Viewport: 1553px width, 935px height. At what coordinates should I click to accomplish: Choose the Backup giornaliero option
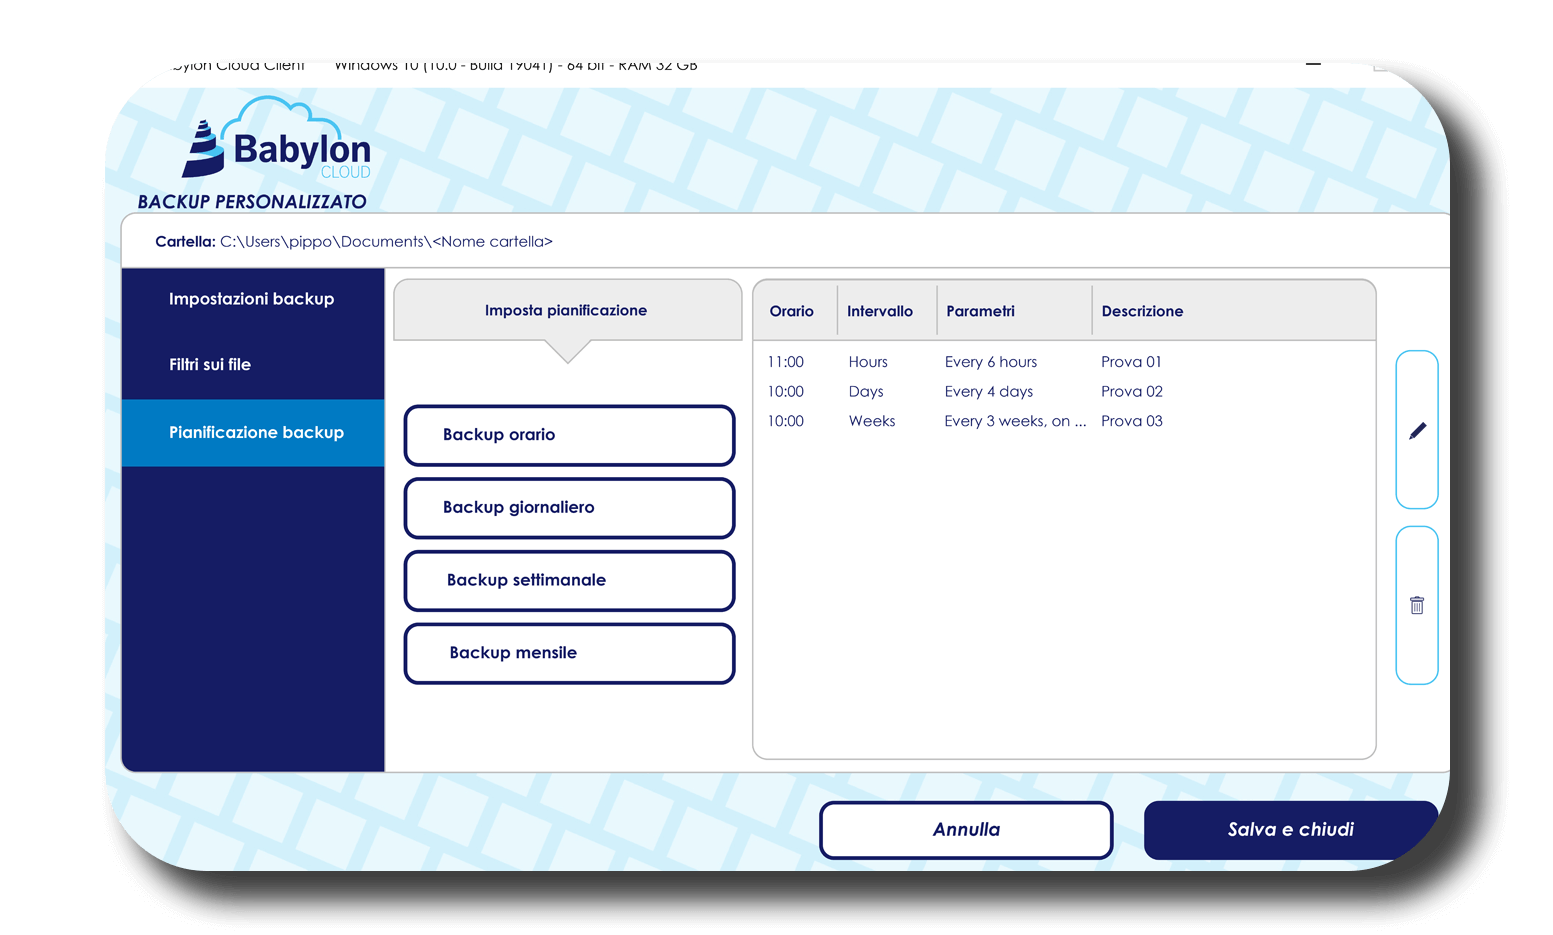pos(569,508)
